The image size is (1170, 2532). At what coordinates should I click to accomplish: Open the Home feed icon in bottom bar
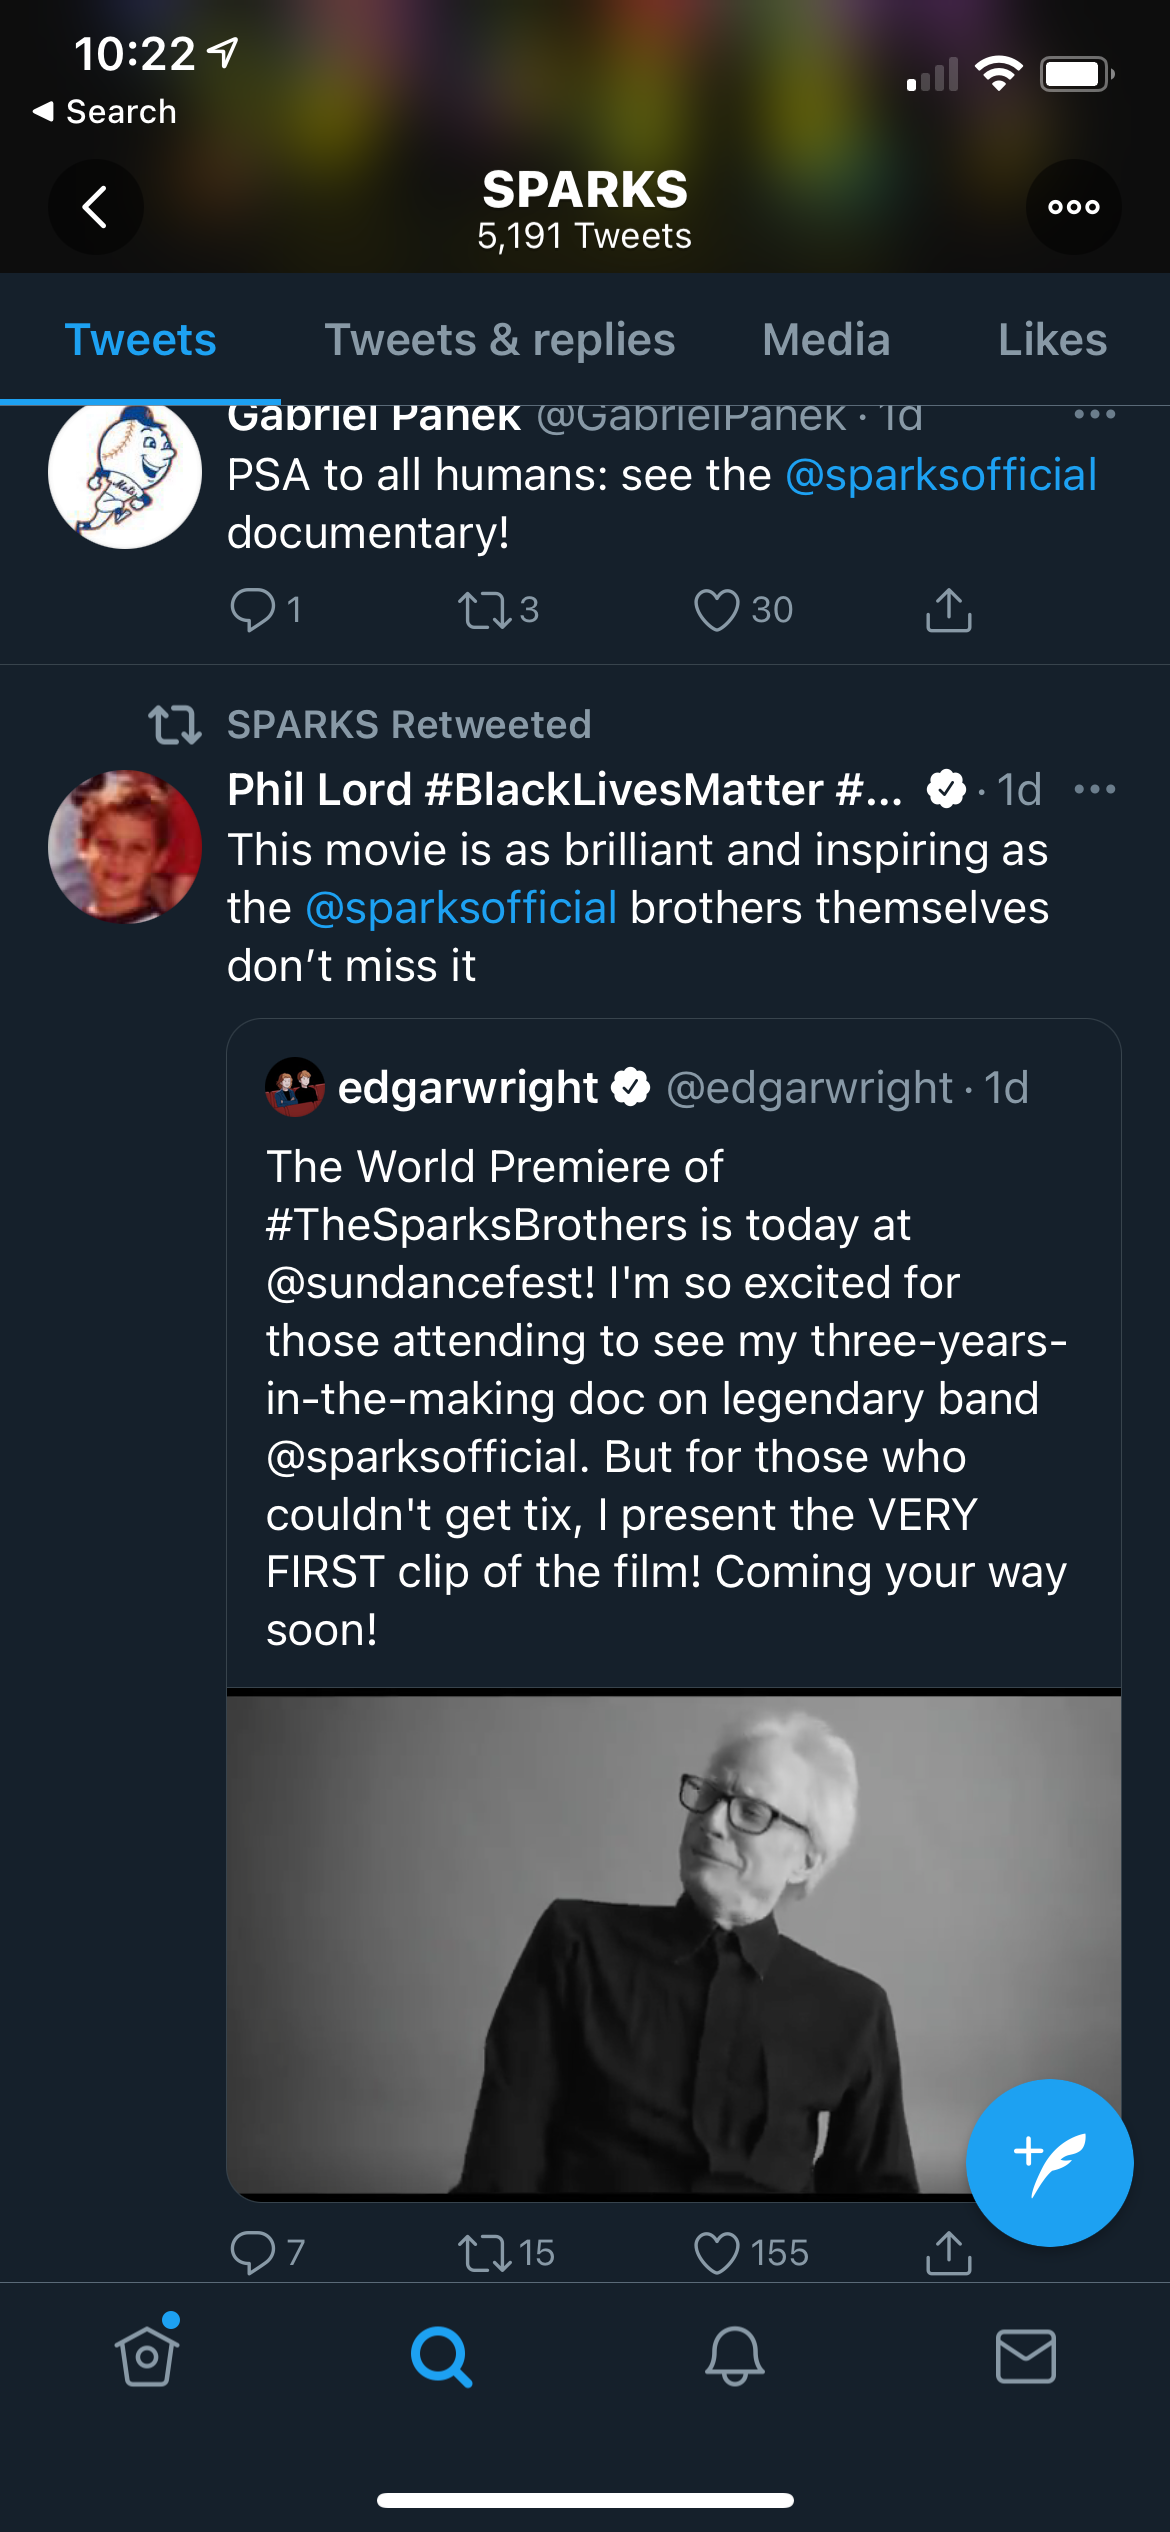pos(147,2356)
